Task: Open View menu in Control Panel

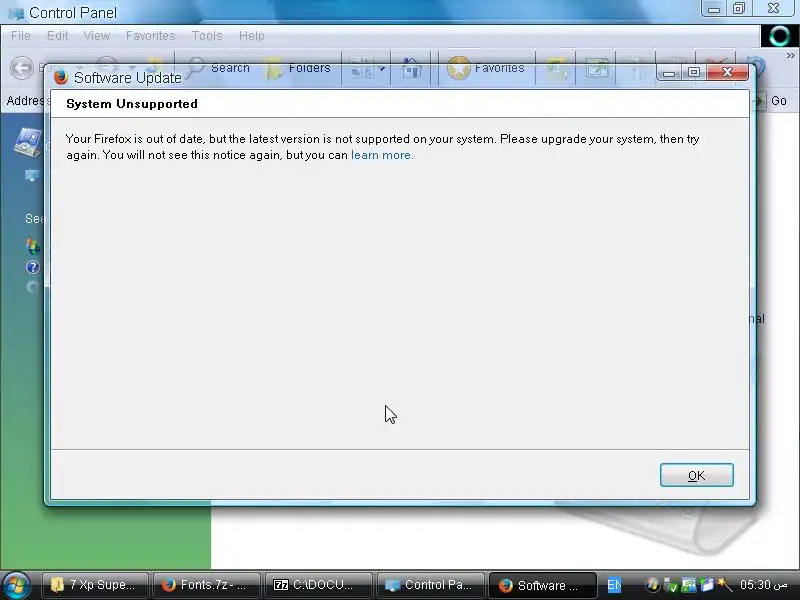Action: 97,36
